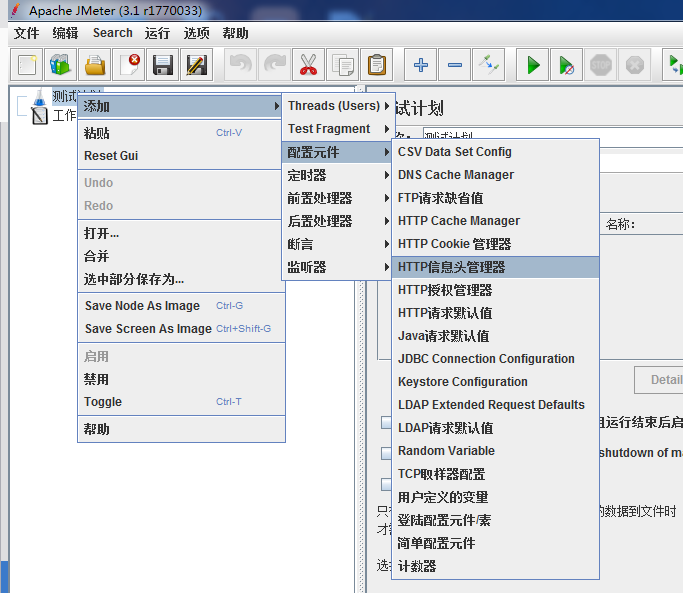Screen dimensions: 683x593
Task: Expand Test Fragment submenu
Action: [x=338, y=129]
